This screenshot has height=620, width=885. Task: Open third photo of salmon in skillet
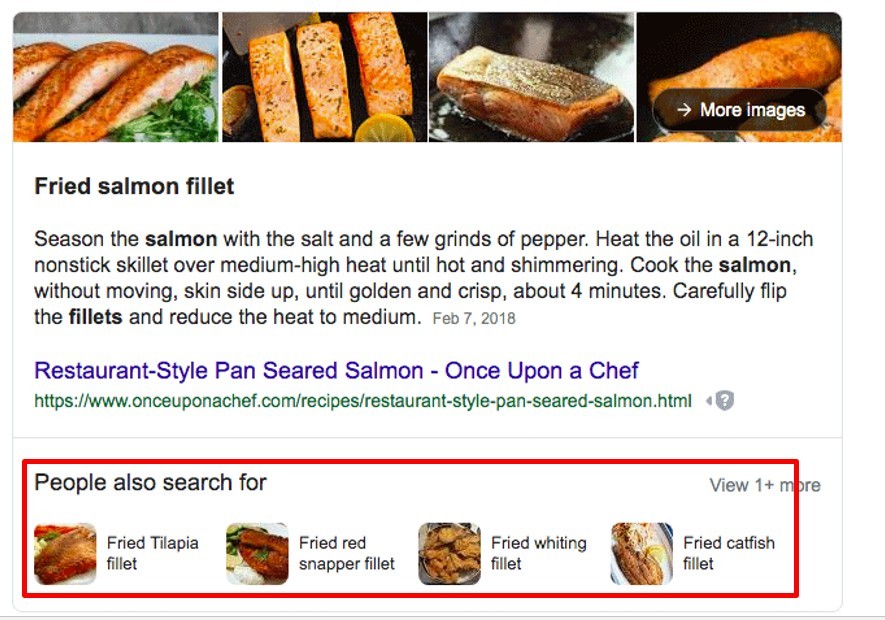click(531, 77)
